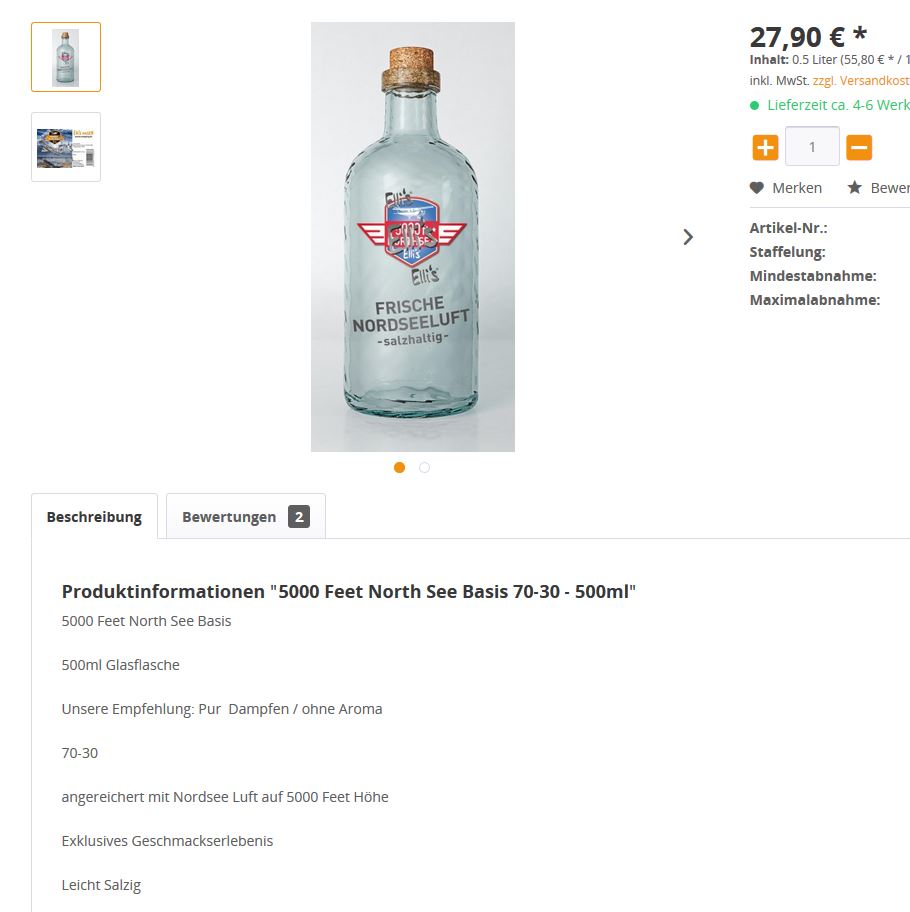Click the main Nordseeluft bottle image
Viewport: 910px width, 912px height.
(413, 237)
